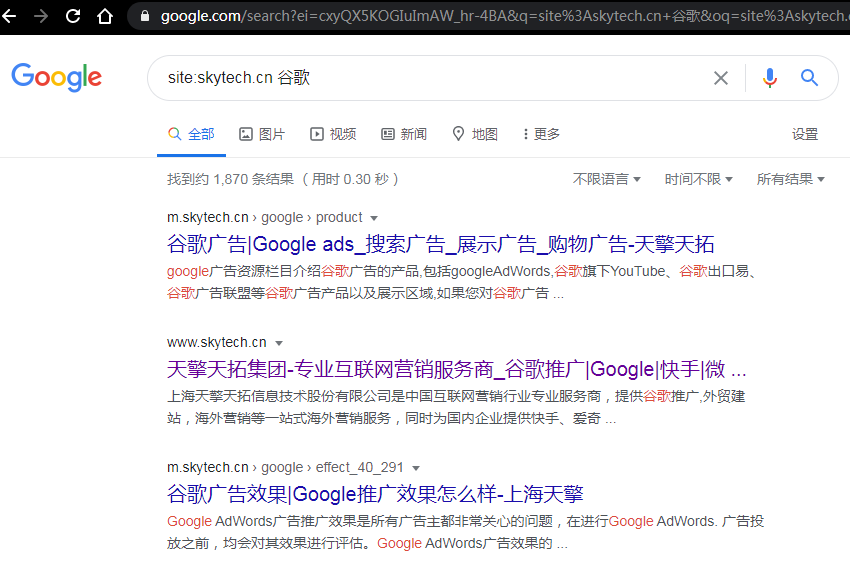Open the 谷歌广告效果 result link

tap(375, 493)
